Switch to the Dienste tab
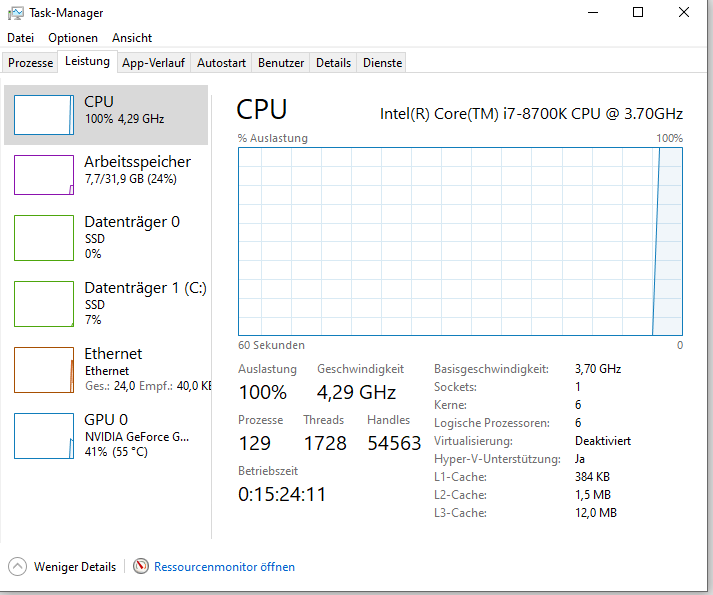This screenshot has height=595, width=713. [382, 63]
